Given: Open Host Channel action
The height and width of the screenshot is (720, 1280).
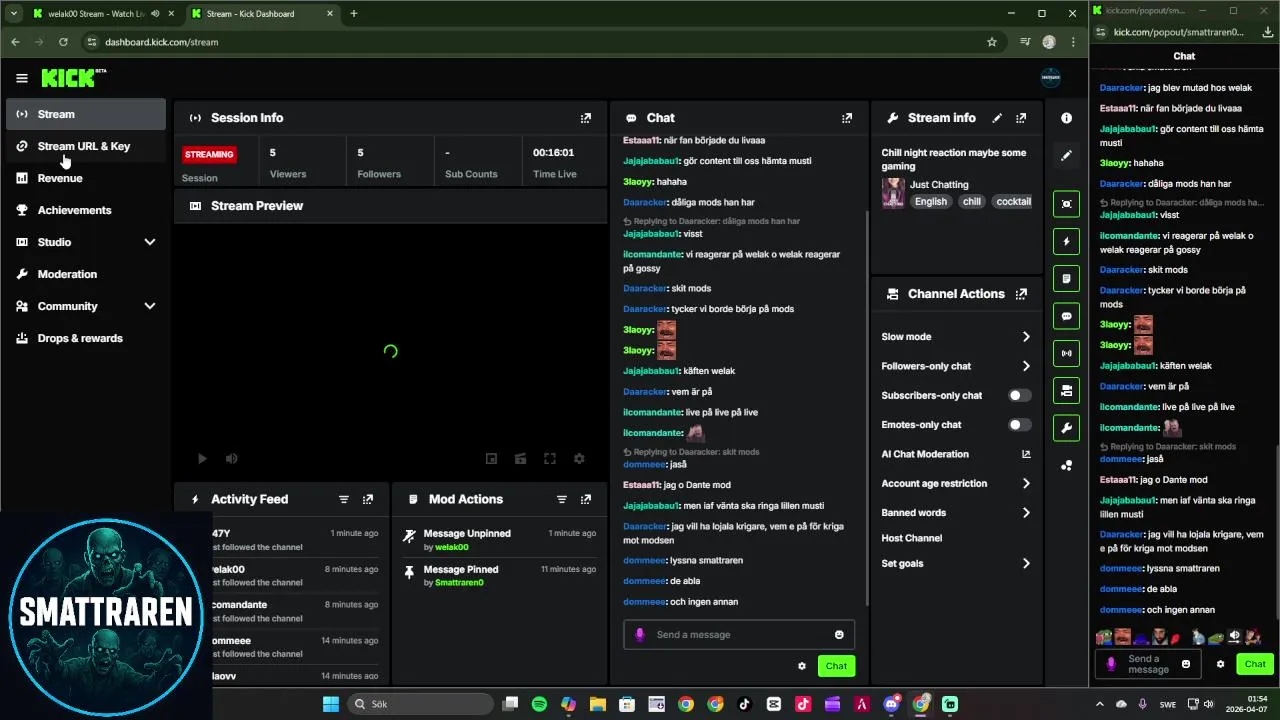Looking at the screenshot, I should [911, 538].
